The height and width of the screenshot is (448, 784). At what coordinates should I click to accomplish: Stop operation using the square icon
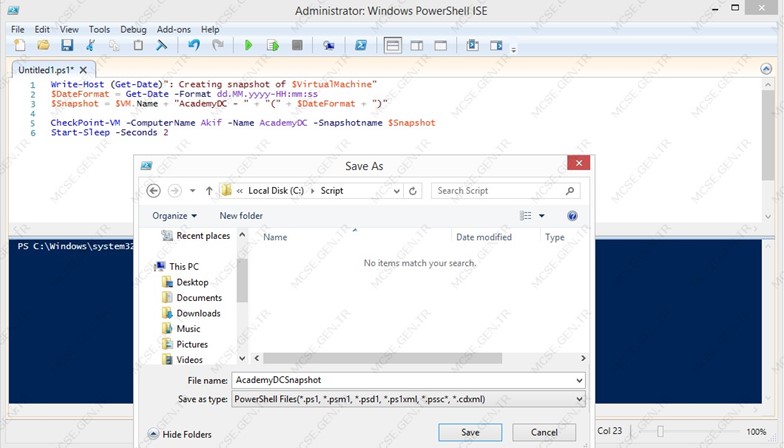click(297, 46)
